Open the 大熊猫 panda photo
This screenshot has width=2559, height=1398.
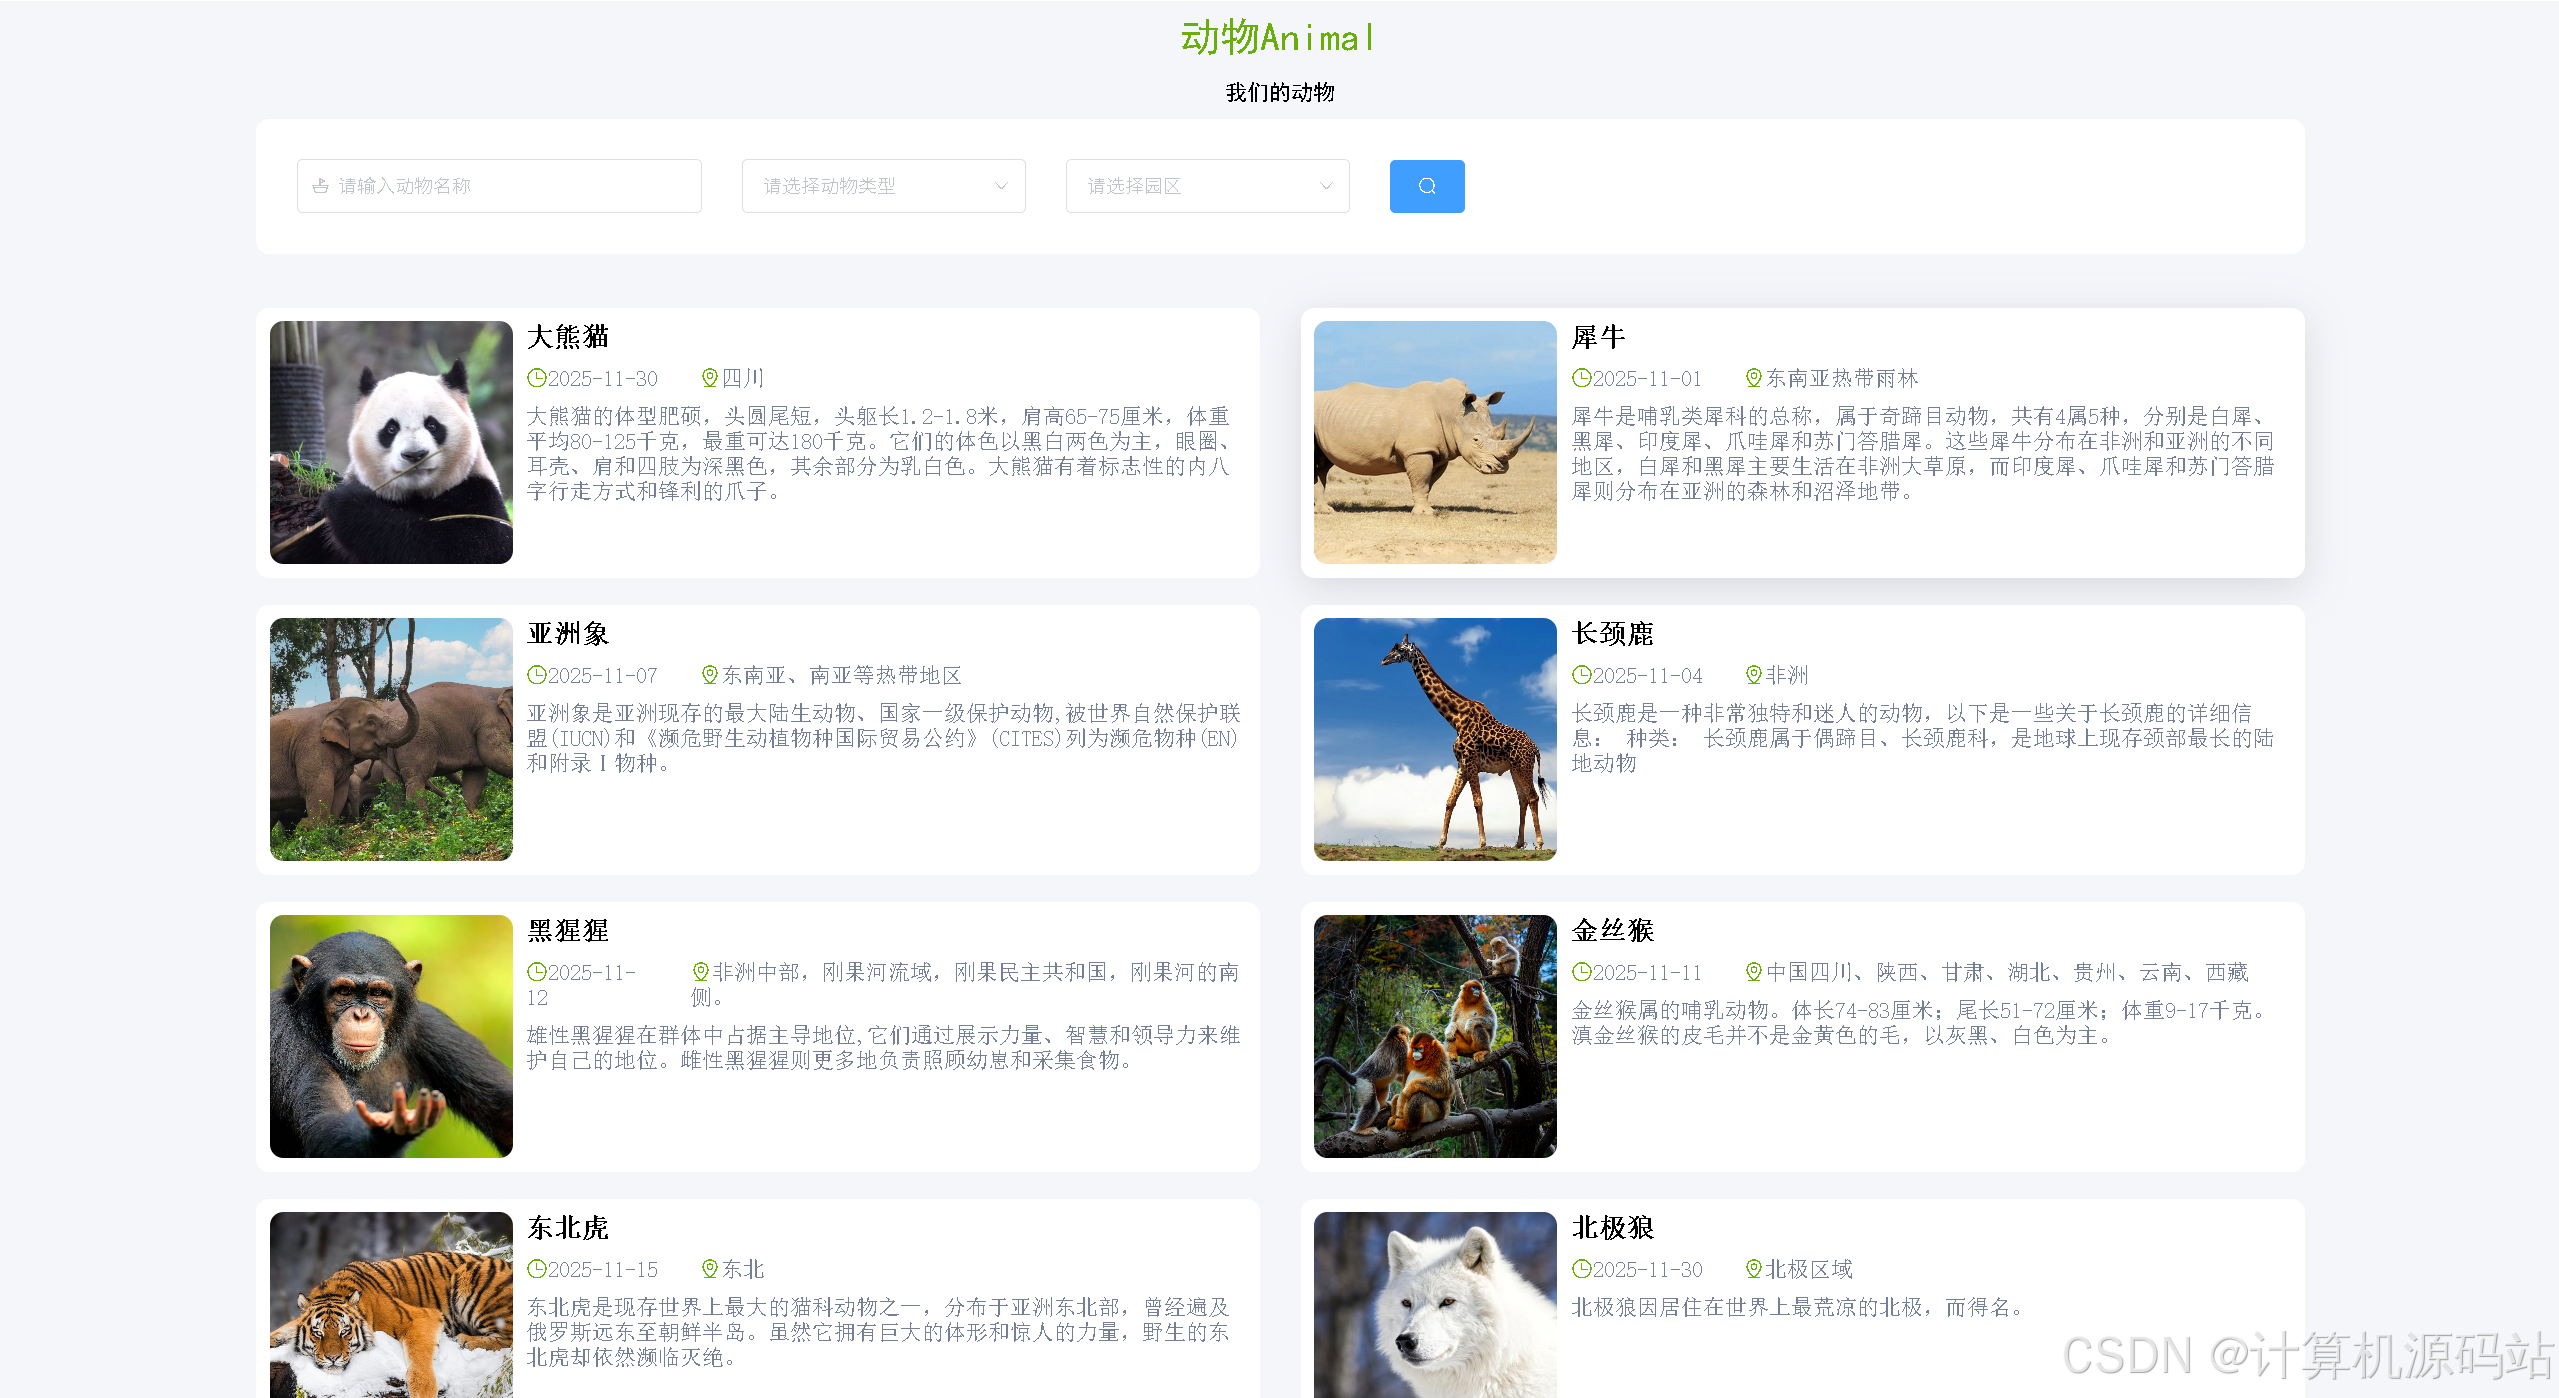point(391,442)
